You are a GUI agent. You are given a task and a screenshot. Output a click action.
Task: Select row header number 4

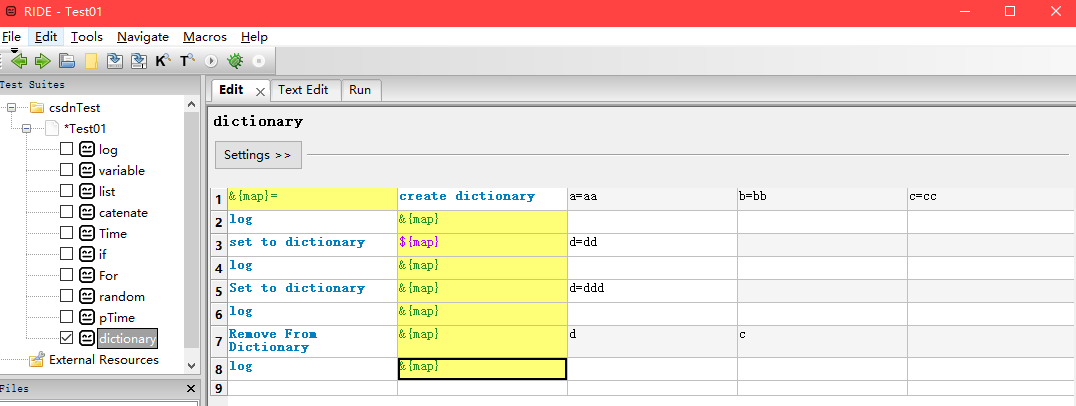[x=218, y=268]
